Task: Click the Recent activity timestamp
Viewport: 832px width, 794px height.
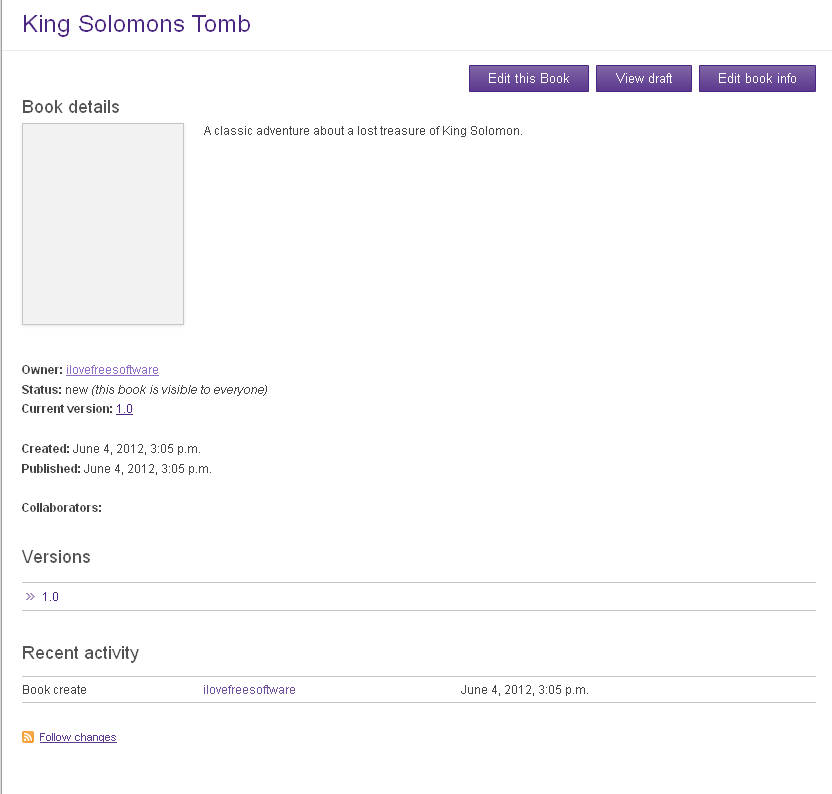Action: coord(524,690)
